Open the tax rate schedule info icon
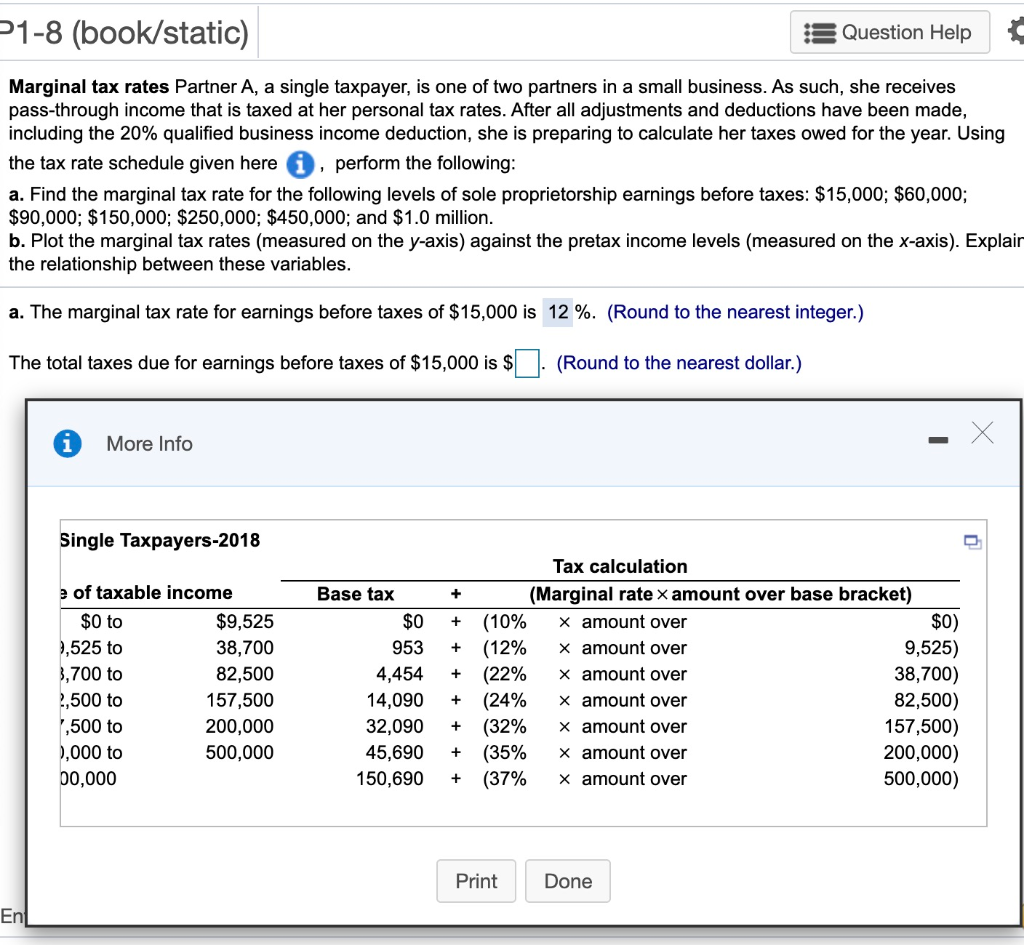The width and height of the screenshot is (1024, 945). click(300, 164)
